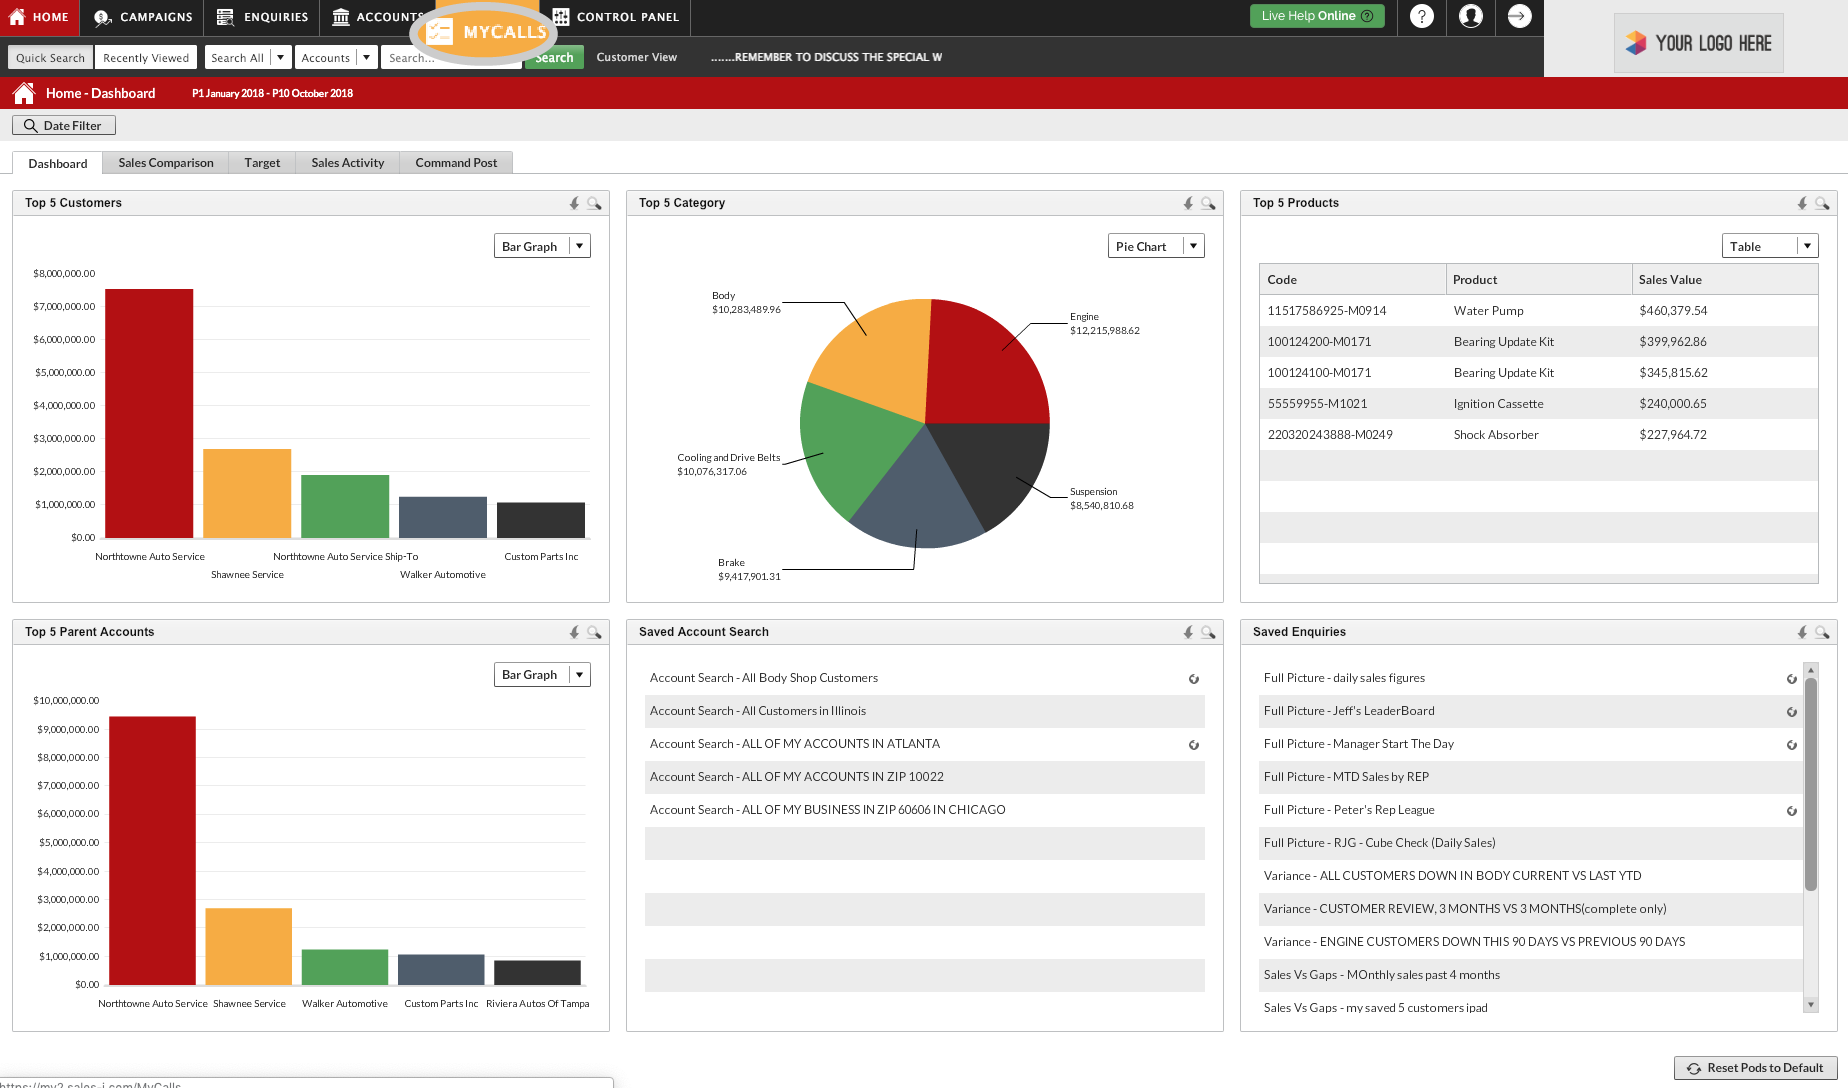This screenshot has height=1088, width=1848.
Task: Switch to the Sales Comparison tab
Action: point(166,163)
